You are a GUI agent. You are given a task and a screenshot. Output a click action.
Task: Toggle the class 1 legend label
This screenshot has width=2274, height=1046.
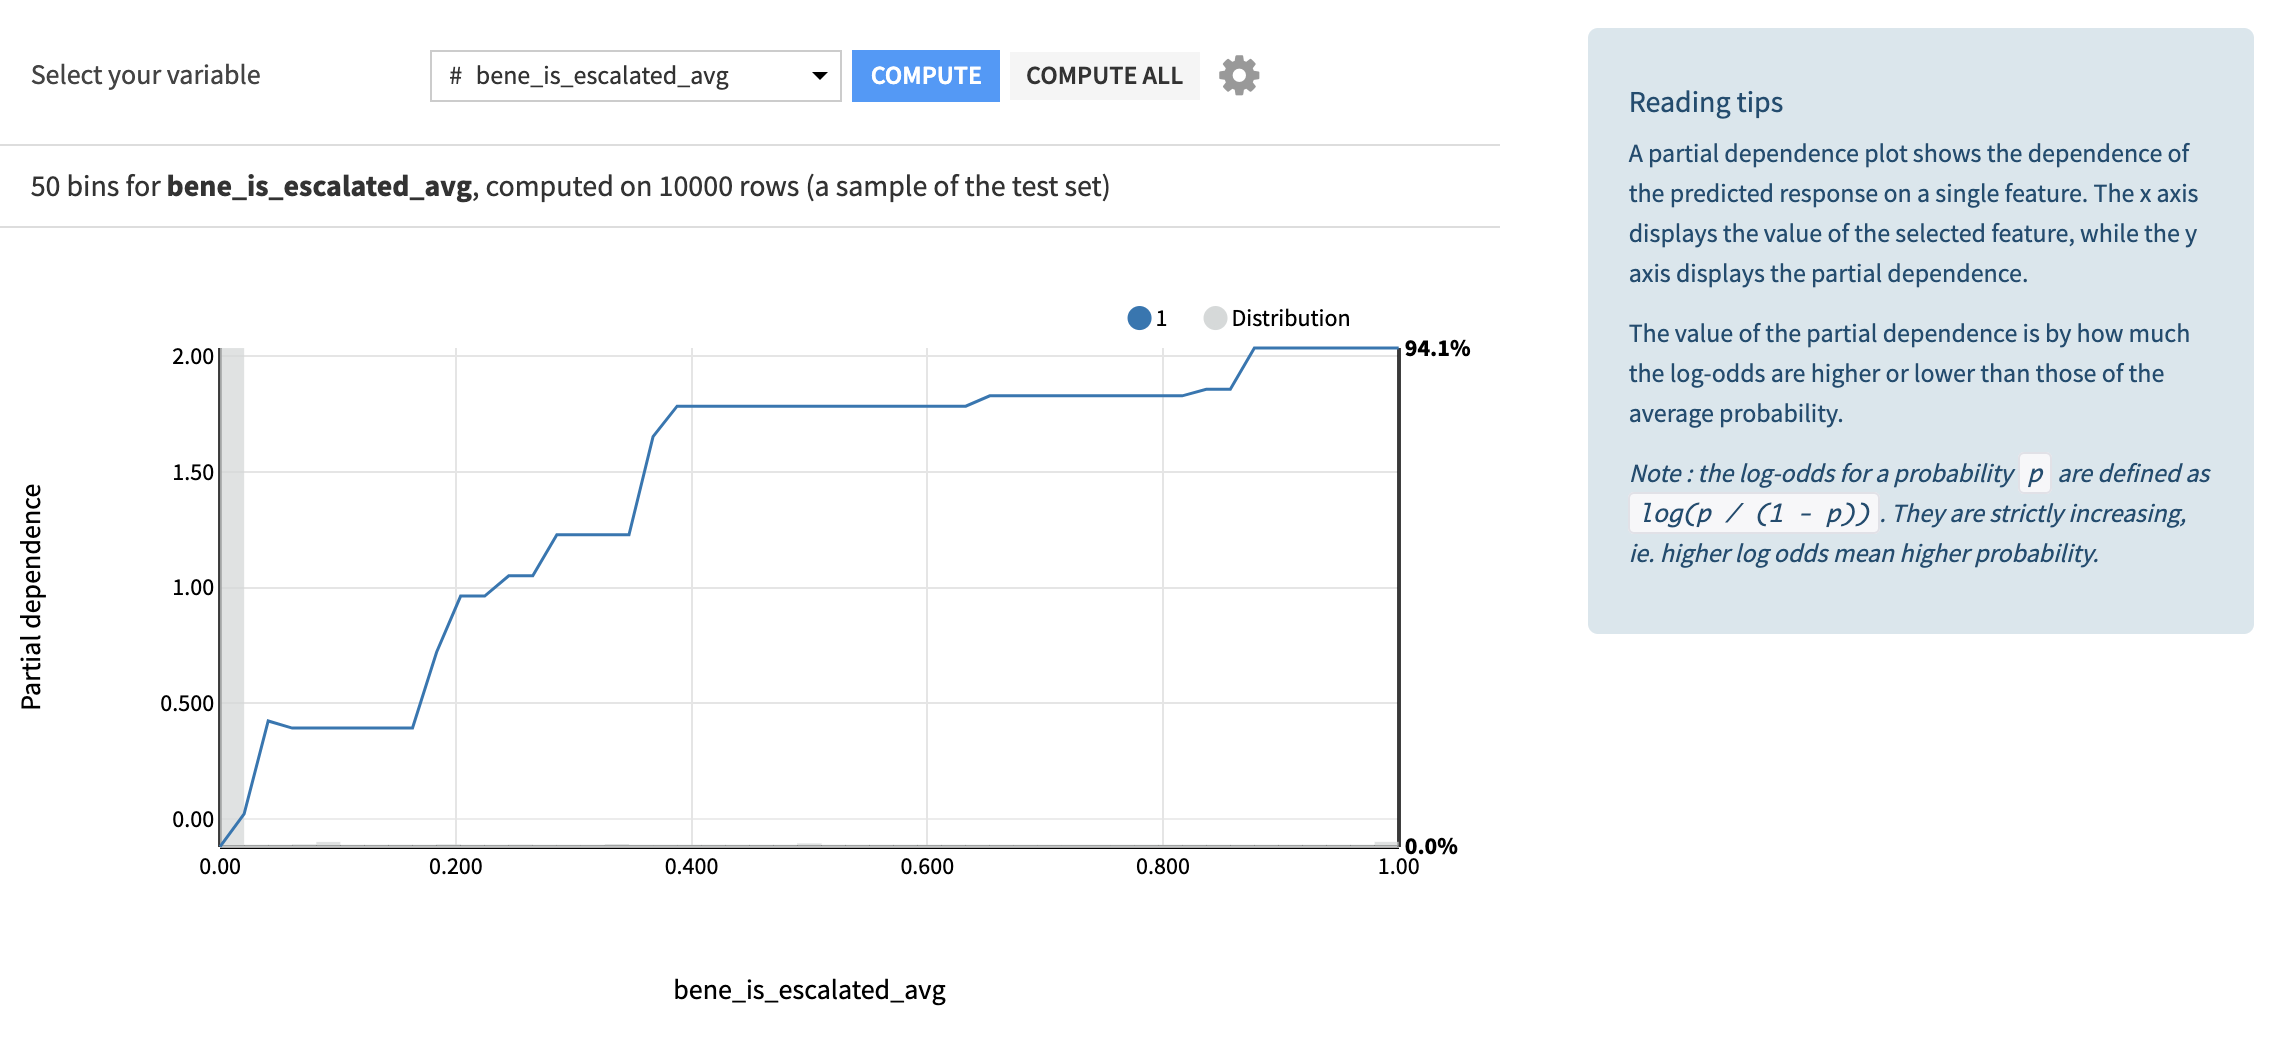[x=1161, y=318]
